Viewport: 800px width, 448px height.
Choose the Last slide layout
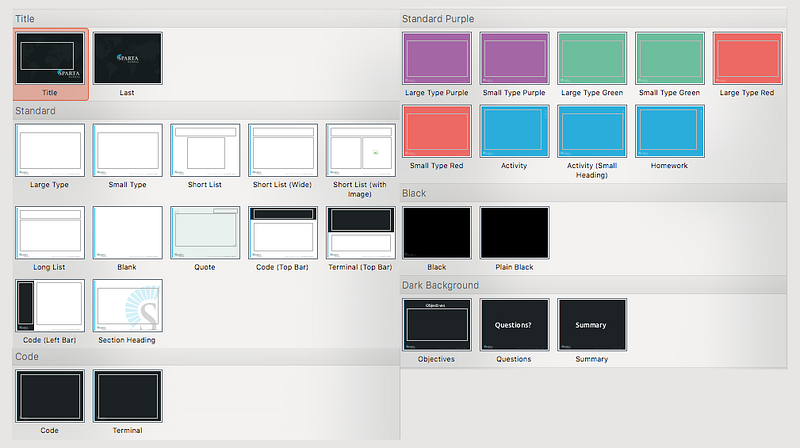pos(128,58)
